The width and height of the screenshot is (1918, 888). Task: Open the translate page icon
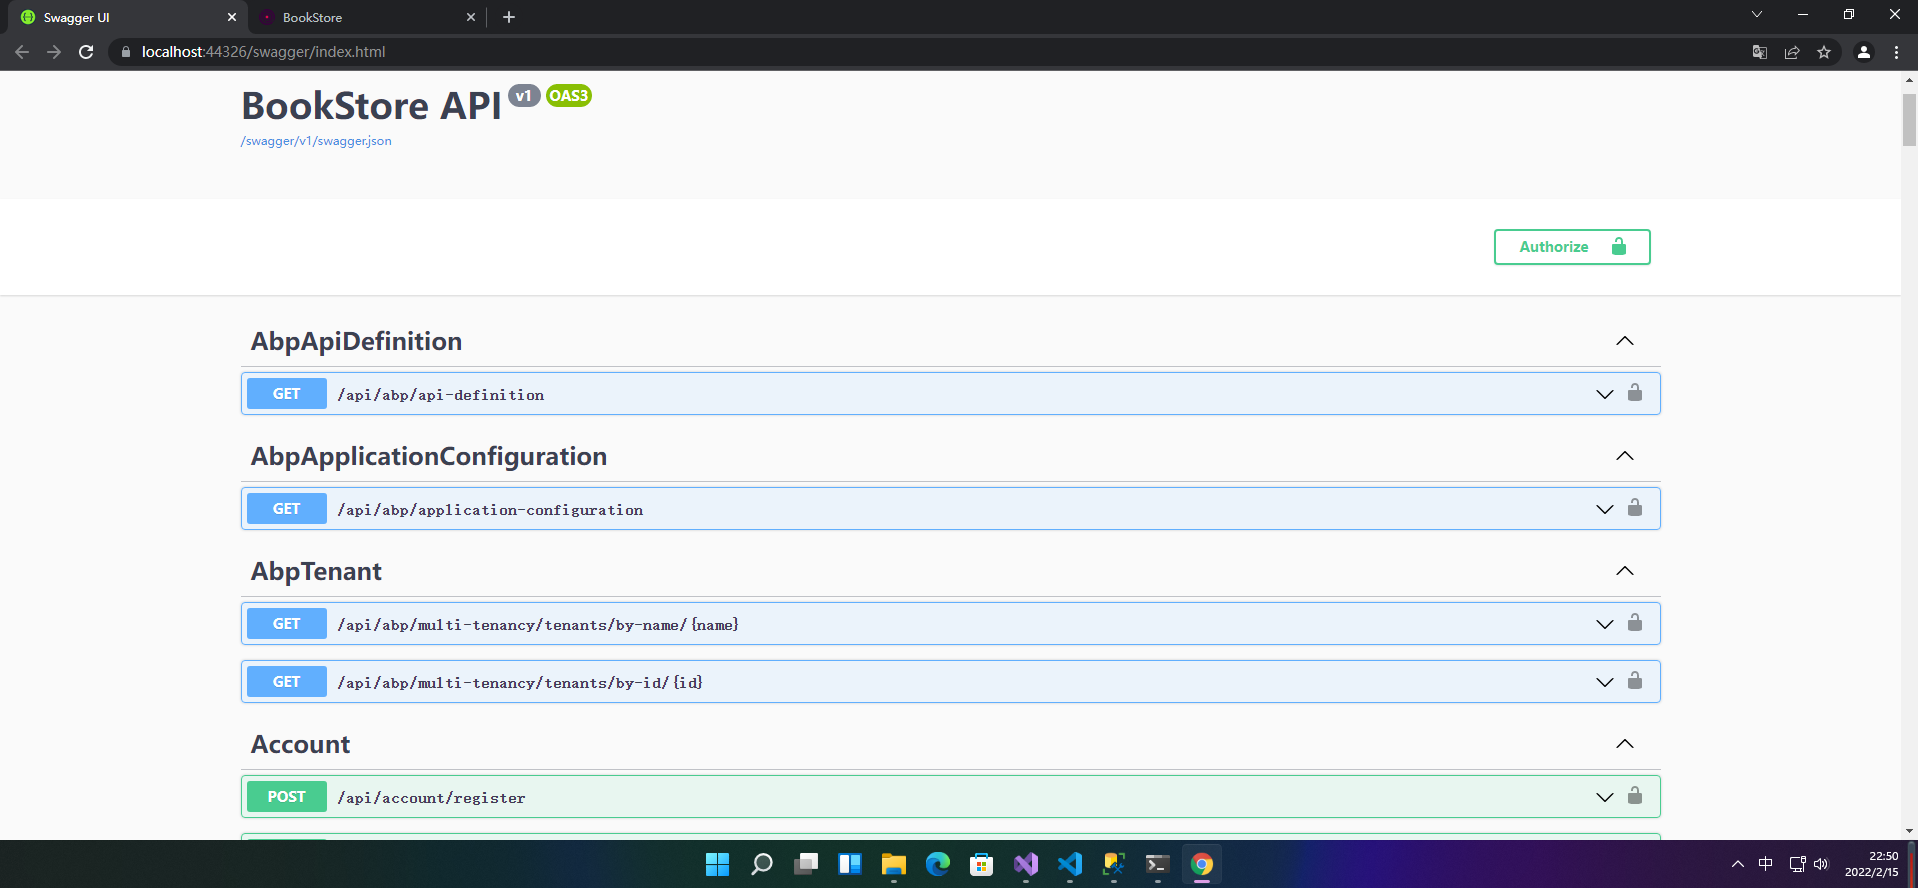pyautogui.click(x=1760, y=52)
